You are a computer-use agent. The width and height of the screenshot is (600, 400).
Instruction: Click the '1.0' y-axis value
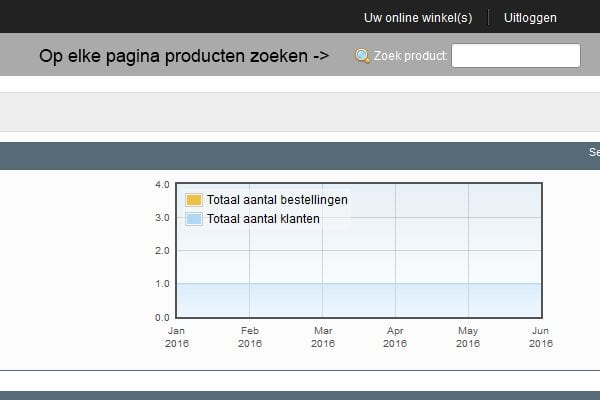point(162,284)
